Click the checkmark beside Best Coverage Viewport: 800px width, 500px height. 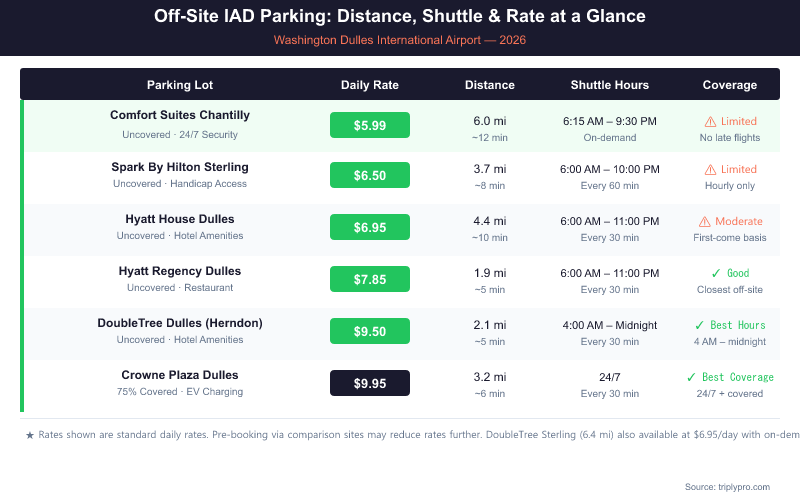tap(691, 377)
